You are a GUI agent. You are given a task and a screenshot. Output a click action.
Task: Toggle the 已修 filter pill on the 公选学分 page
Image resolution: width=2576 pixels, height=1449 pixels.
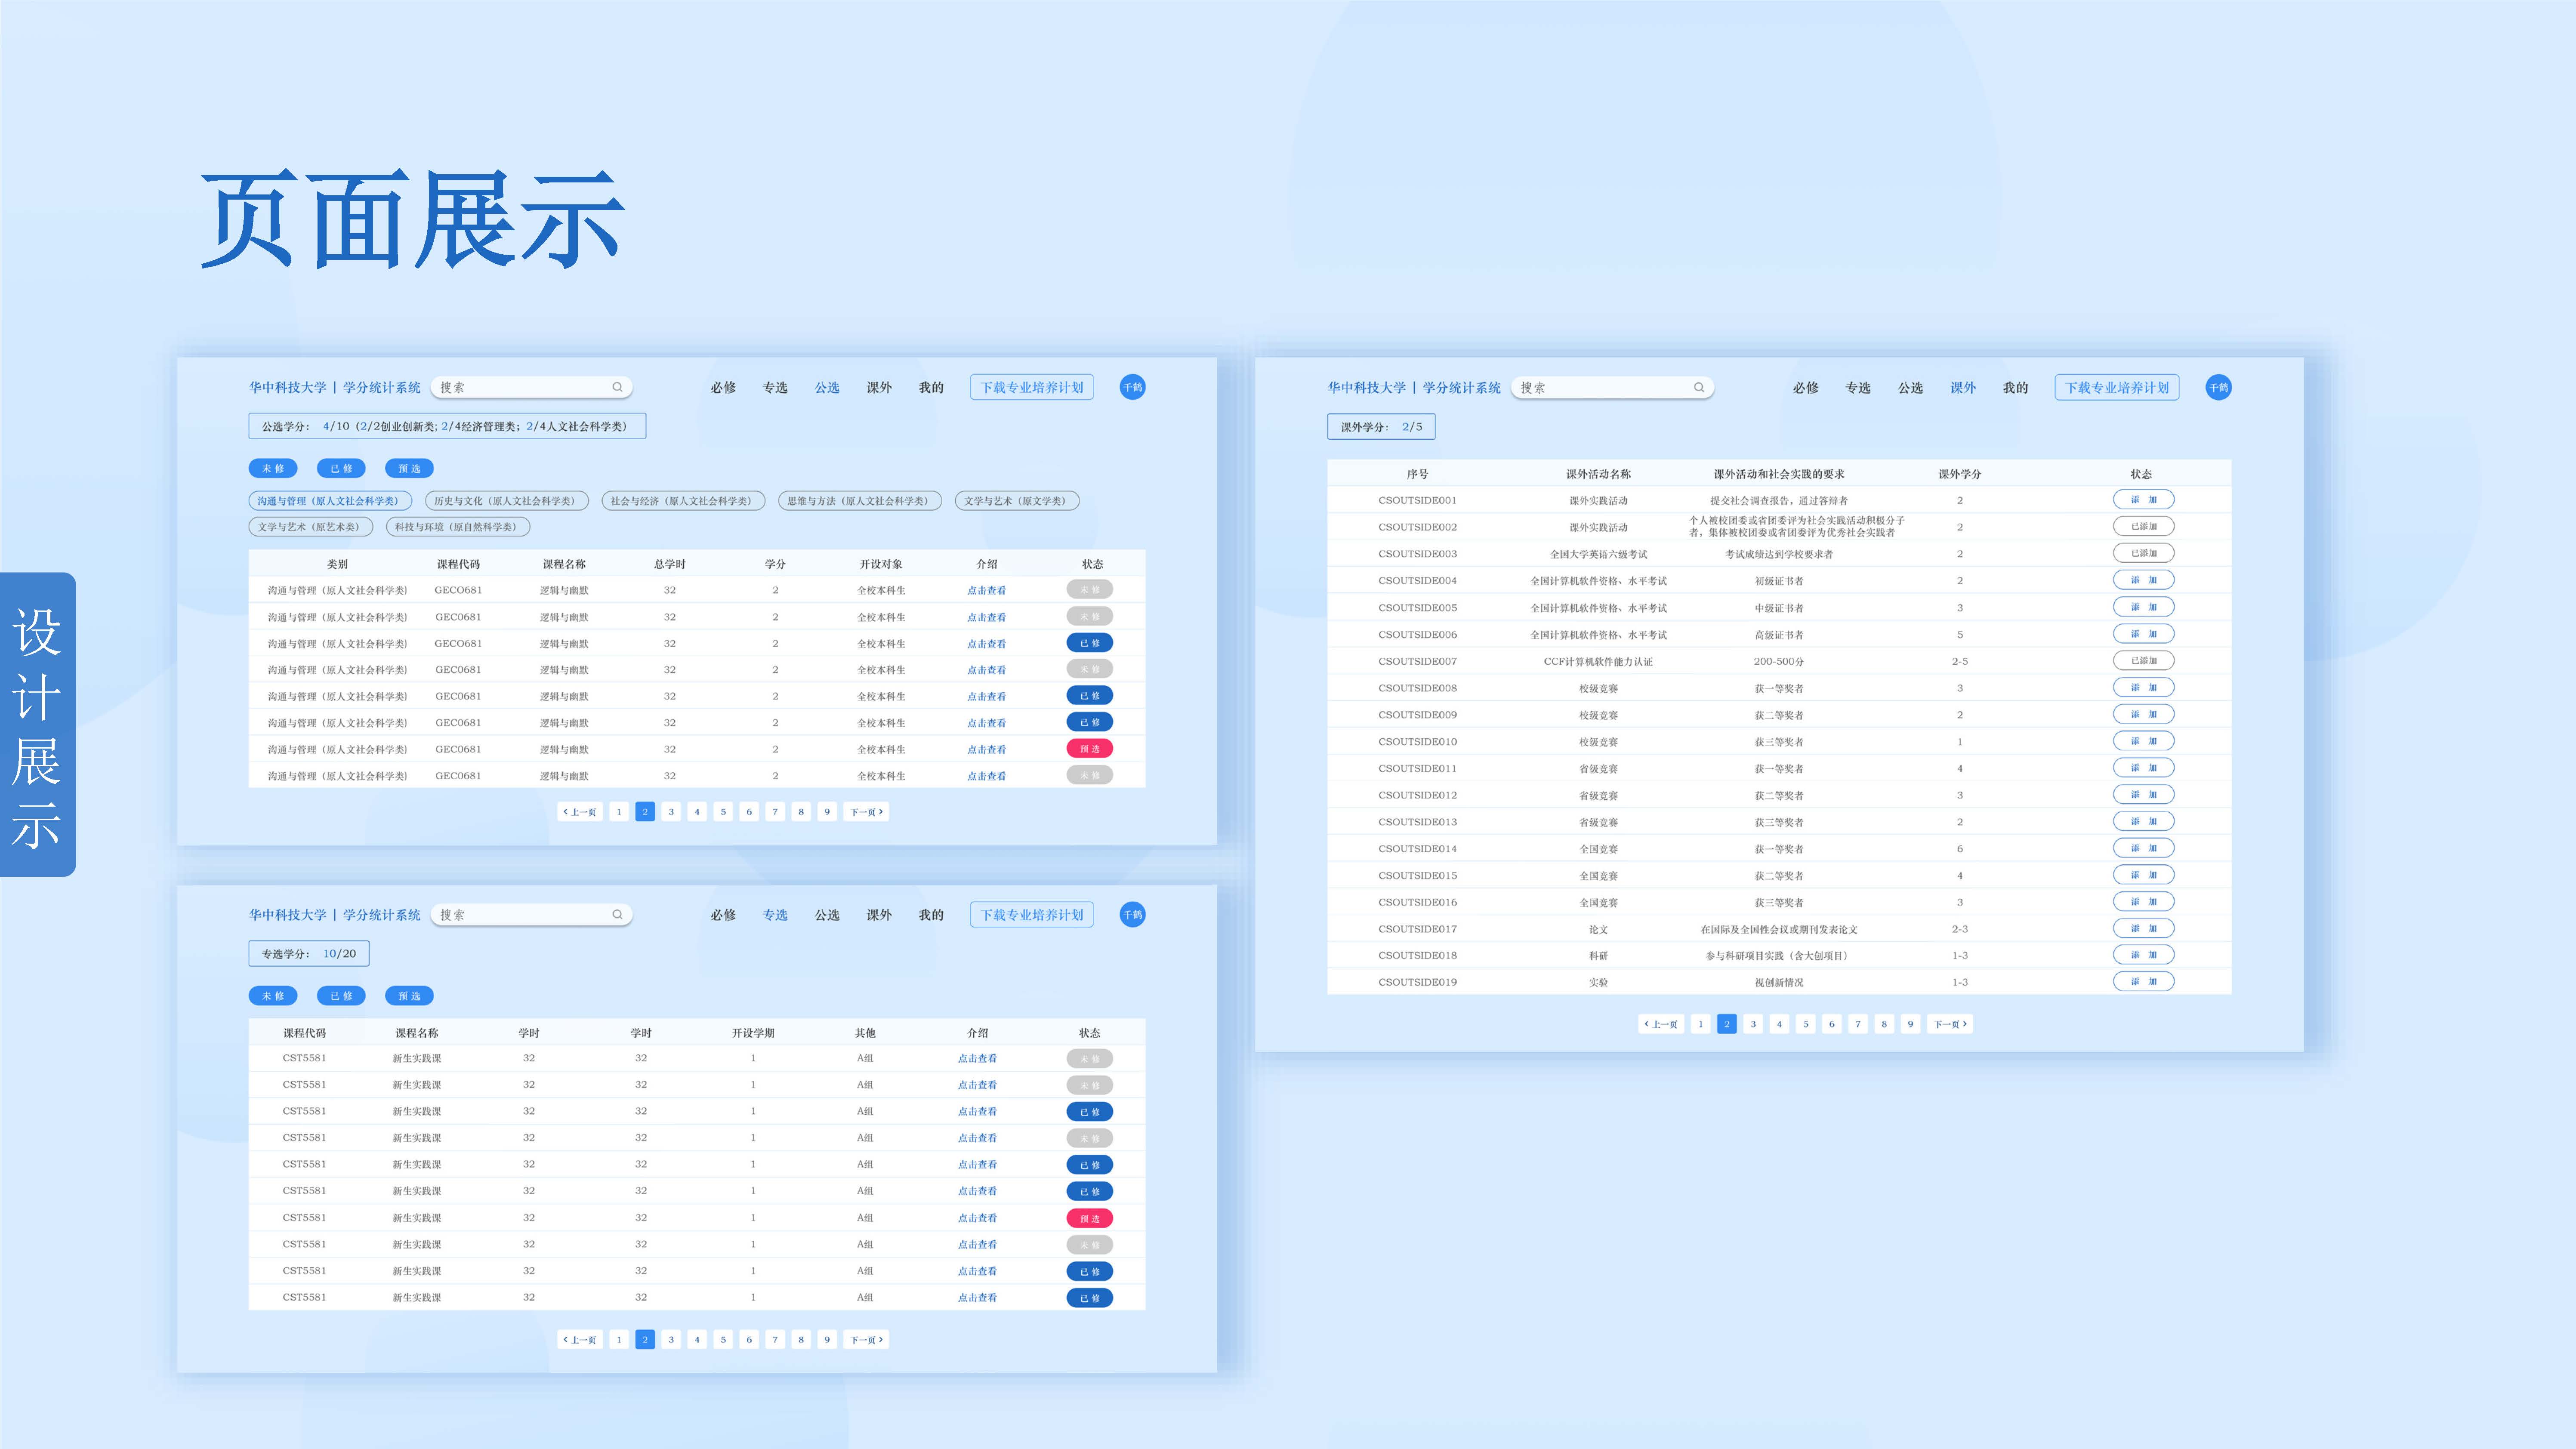coord(341,468)
